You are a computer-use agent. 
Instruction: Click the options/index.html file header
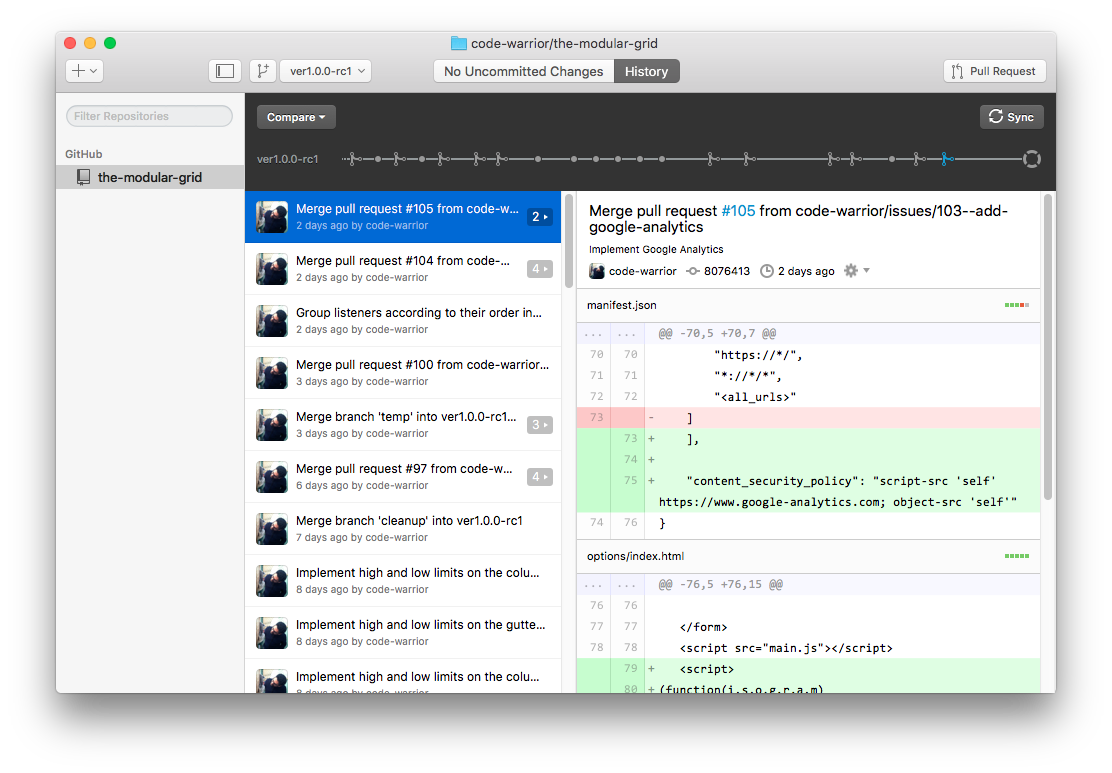coord(808,557)
